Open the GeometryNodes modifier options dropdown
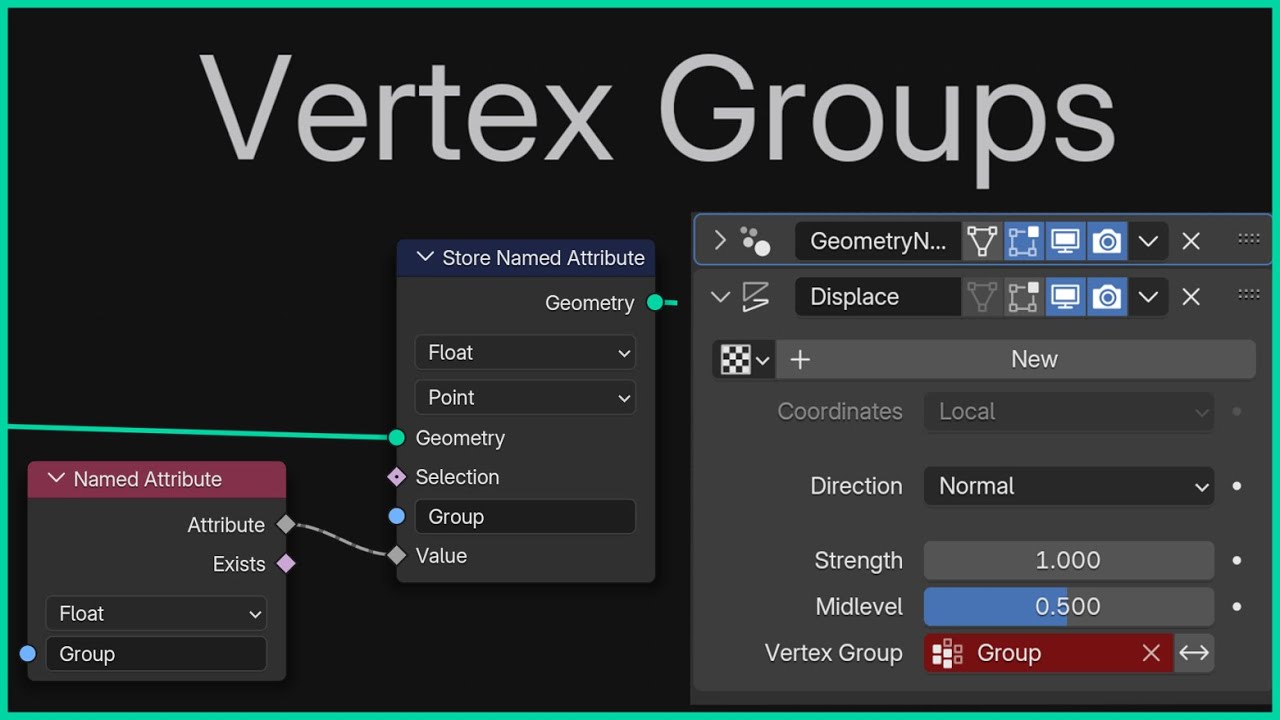The height and width of the screenshot is (720, 1280). point(1148,241)
